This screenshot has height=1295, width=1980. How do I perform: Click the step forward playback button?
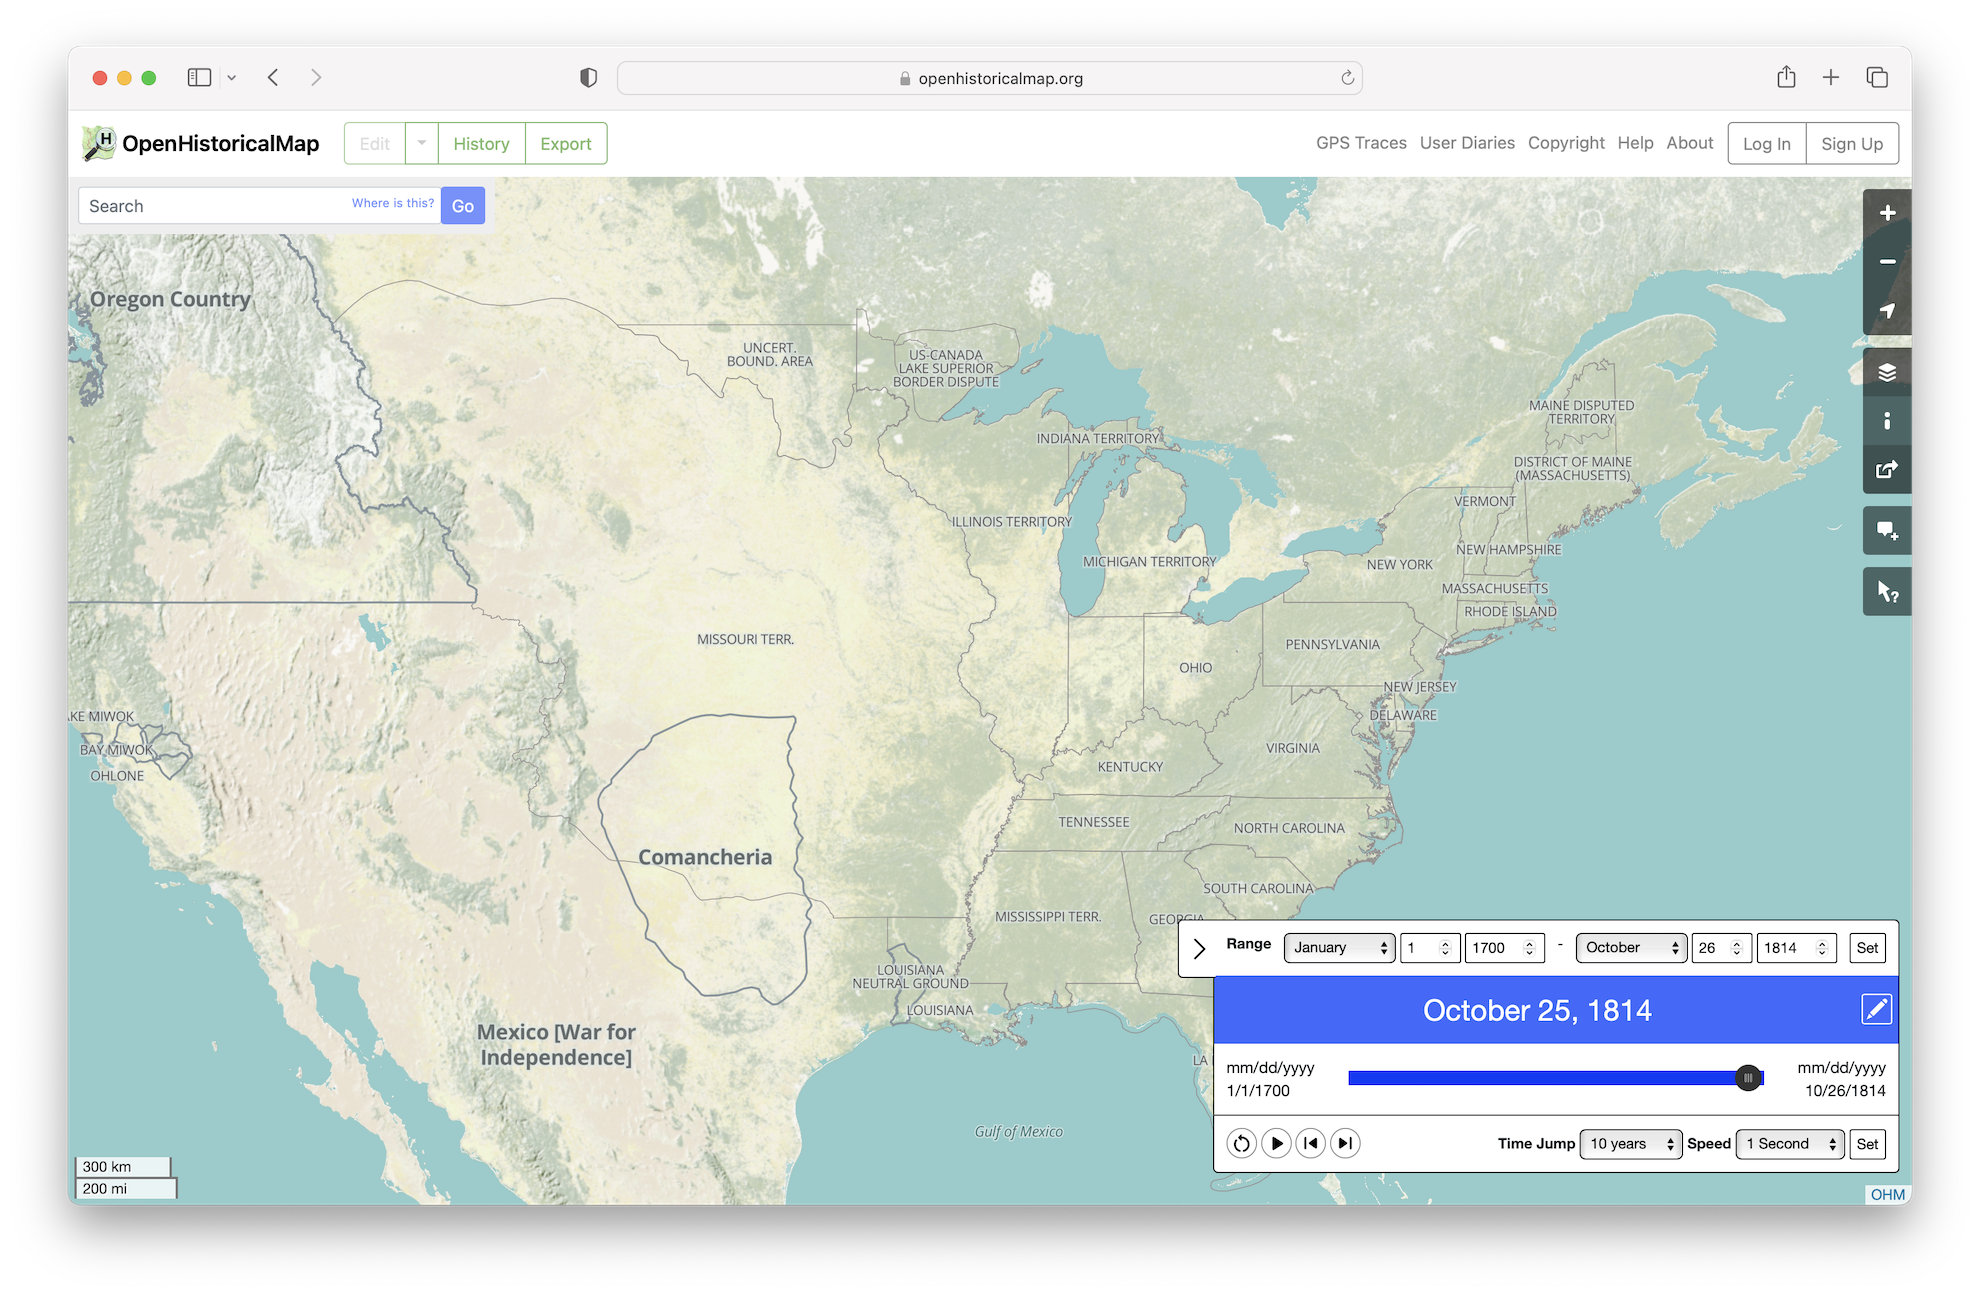(x=1345, y=1143)
